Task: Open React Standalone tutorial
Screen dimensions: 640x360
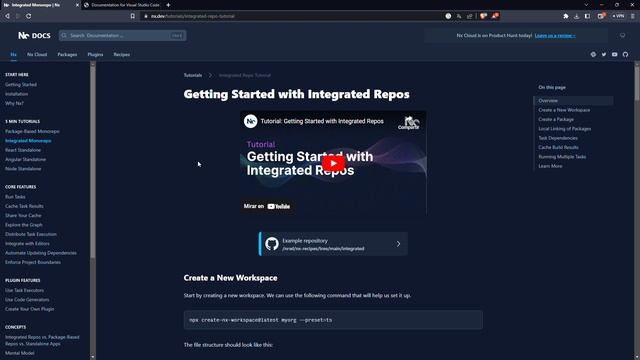Action: tap(23, 150)
